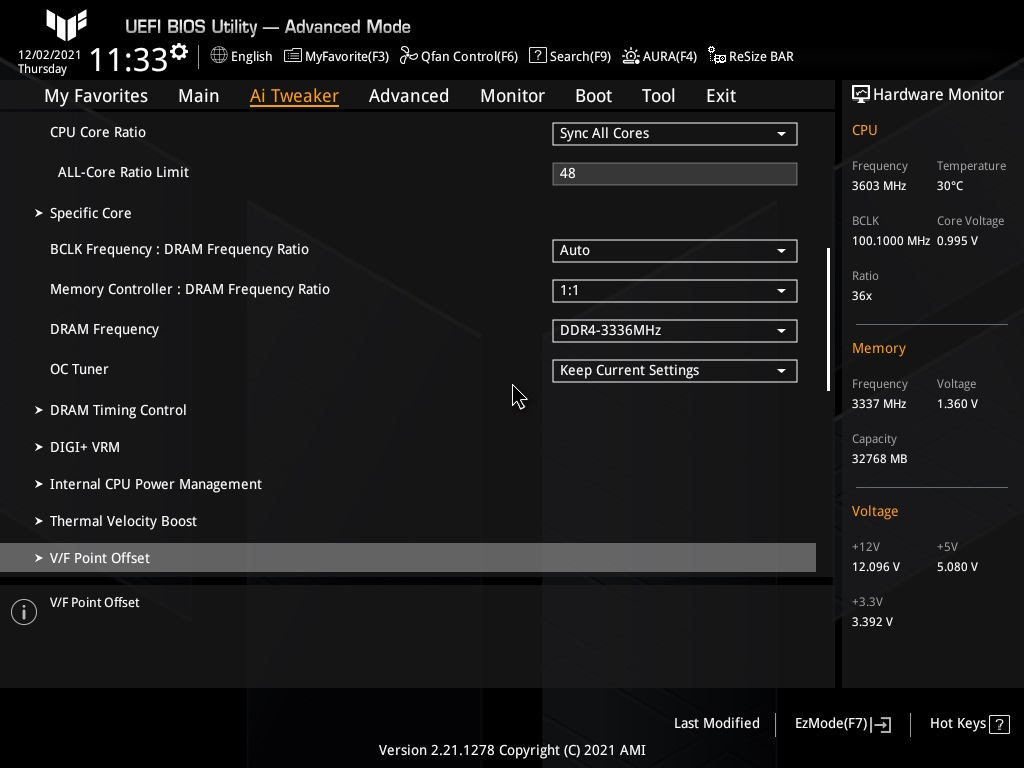Click the 12/02/2021 date text
Image resolution: width=1024 pixels, height=768 pixels.
(x=50, y=55)
